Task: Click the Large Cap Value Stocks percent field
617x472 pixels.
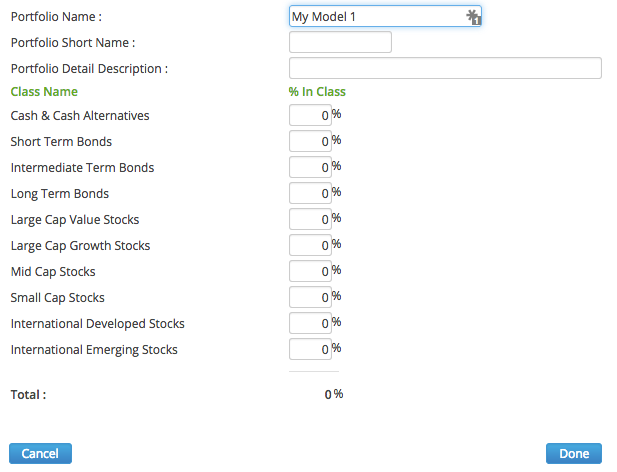Action: coord(310,220)
